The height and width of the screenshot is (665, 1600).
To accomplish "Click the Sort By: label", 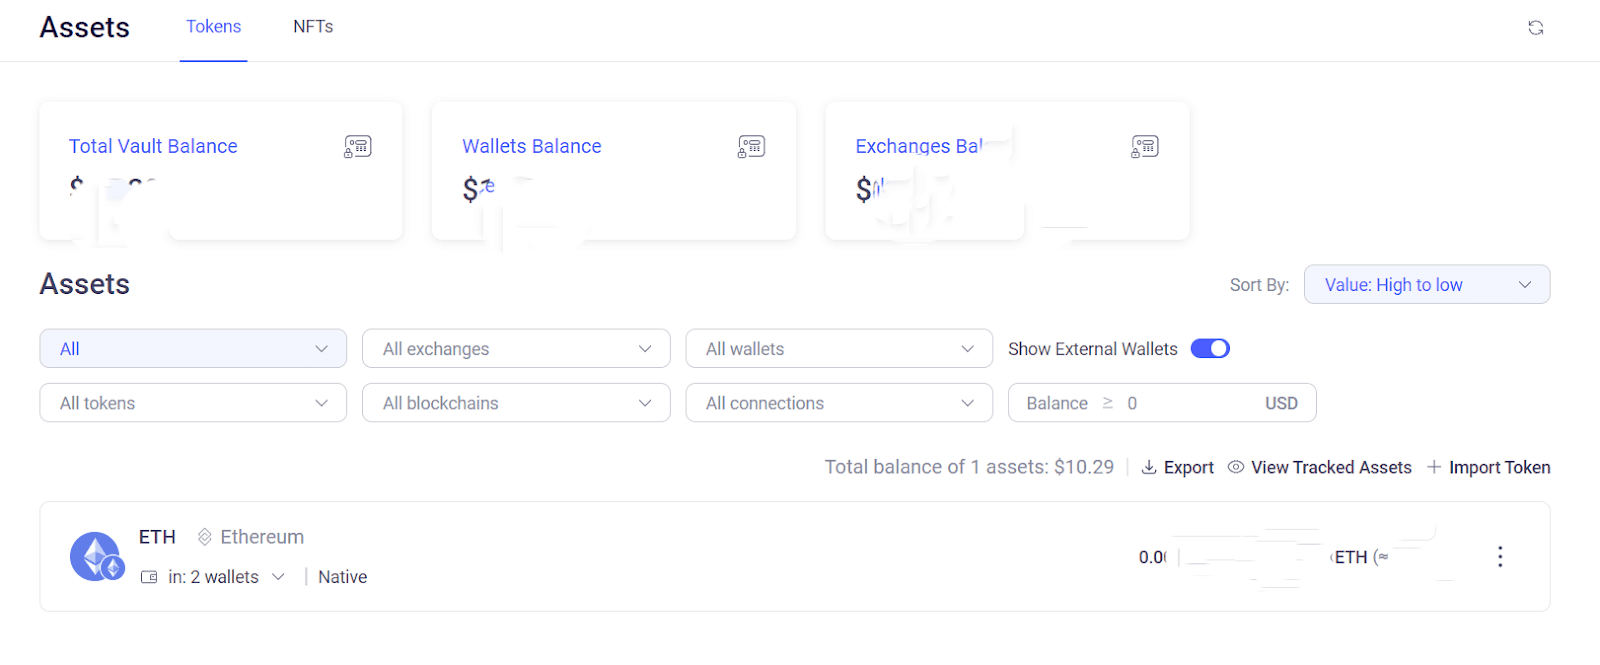I will [x=1259, y=285].
